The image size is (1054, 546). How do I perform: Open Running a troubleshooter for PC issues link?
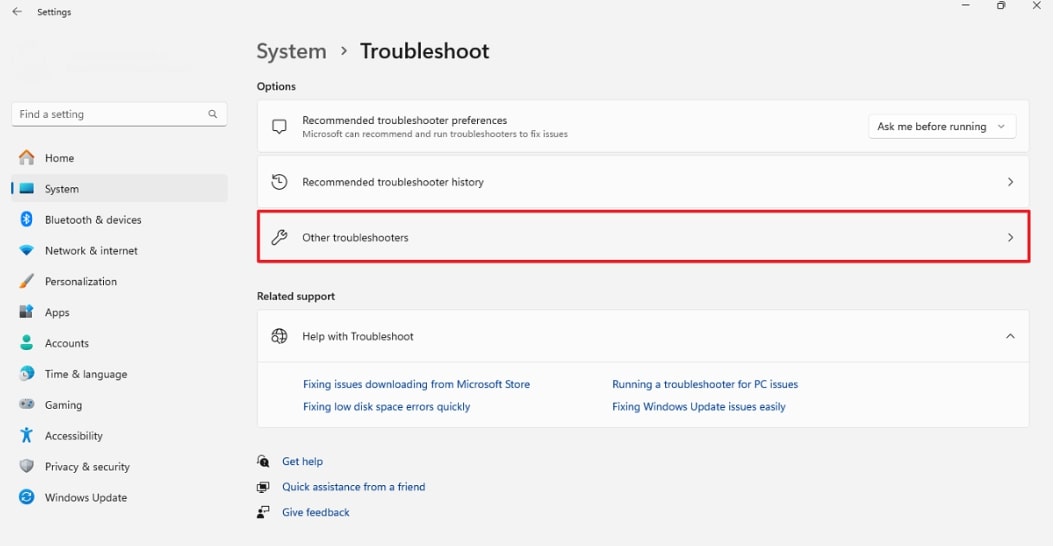click(705, 385)
